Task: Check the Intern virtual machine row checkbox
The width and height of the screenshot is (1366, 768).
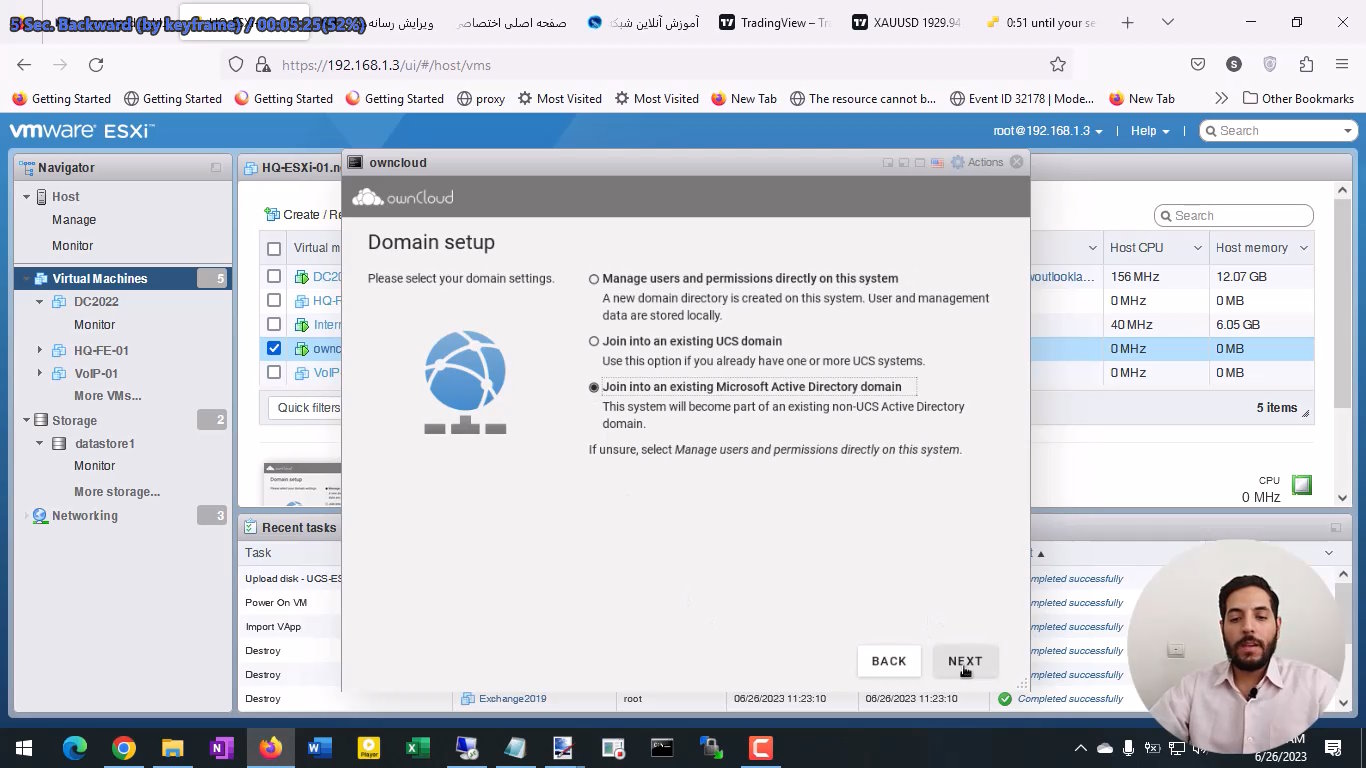Action: pos(274,324)
